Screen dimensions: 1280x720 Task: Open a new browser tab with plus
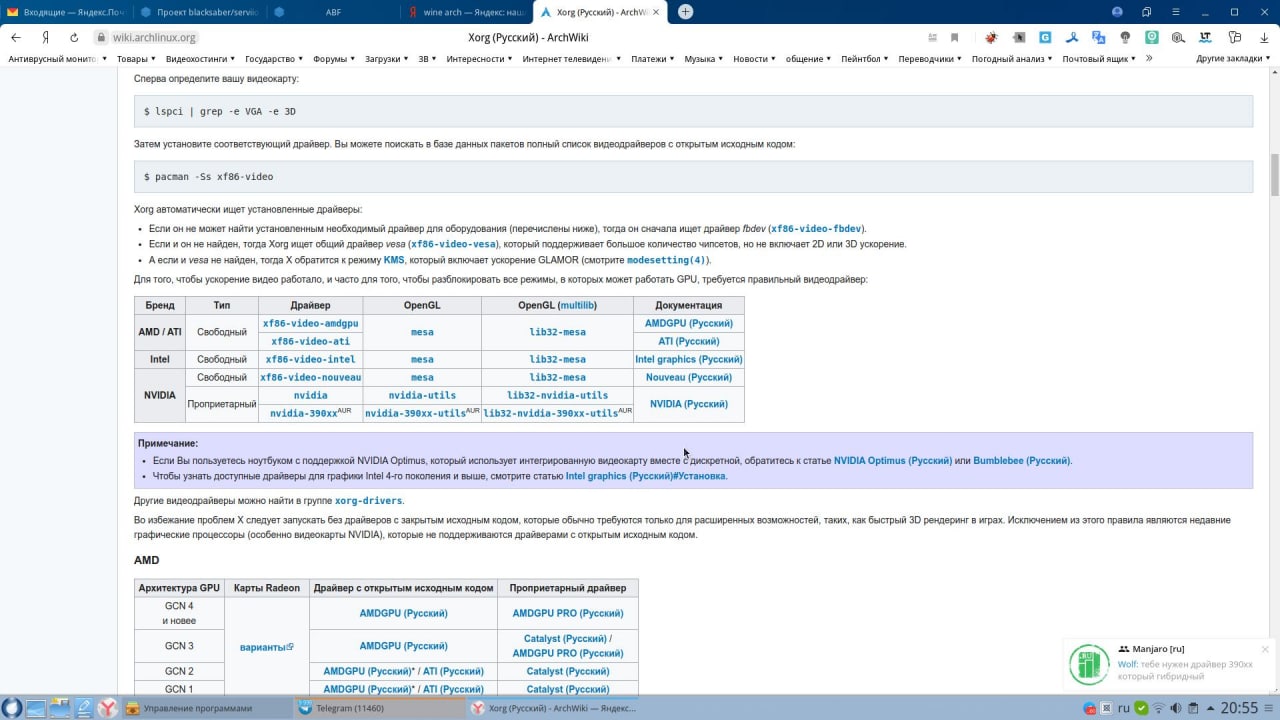(685, 12)
